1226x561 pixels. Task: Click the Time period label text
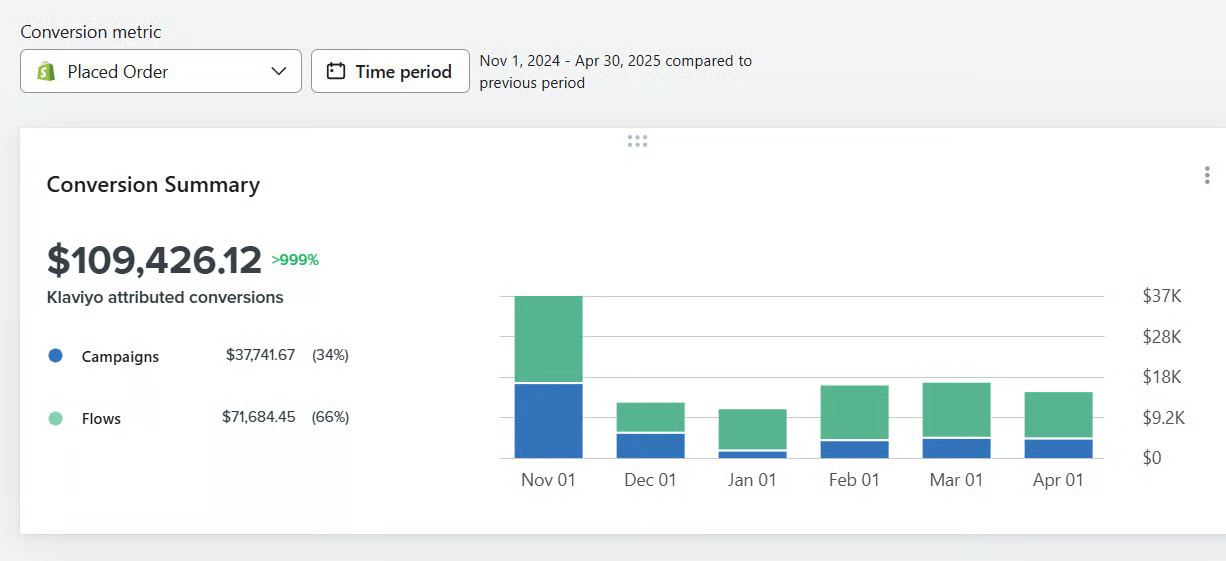403,72
